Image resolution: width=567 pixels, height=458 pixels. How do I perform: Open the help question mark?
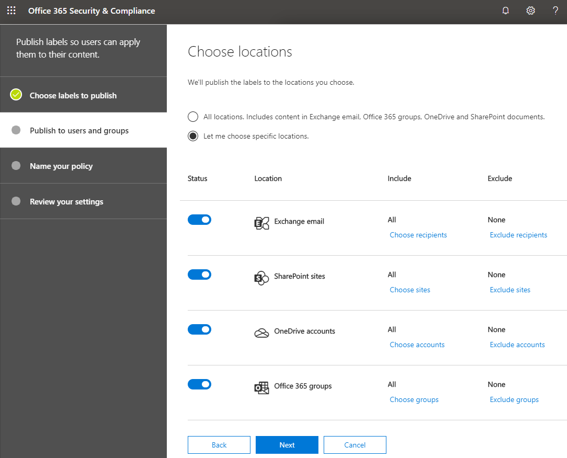(555, 10)
